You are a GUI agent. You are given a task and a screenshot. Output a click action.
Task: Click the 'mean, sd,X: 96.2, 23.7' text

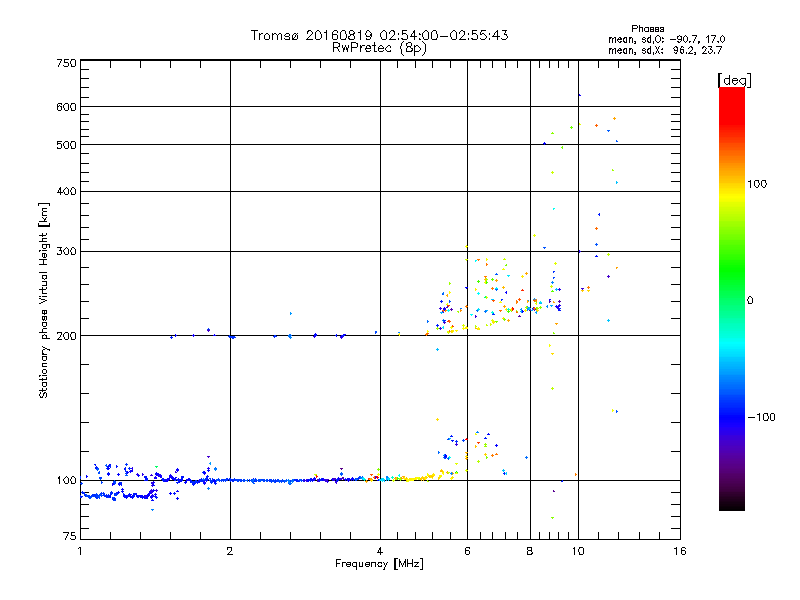coord(665,51)
